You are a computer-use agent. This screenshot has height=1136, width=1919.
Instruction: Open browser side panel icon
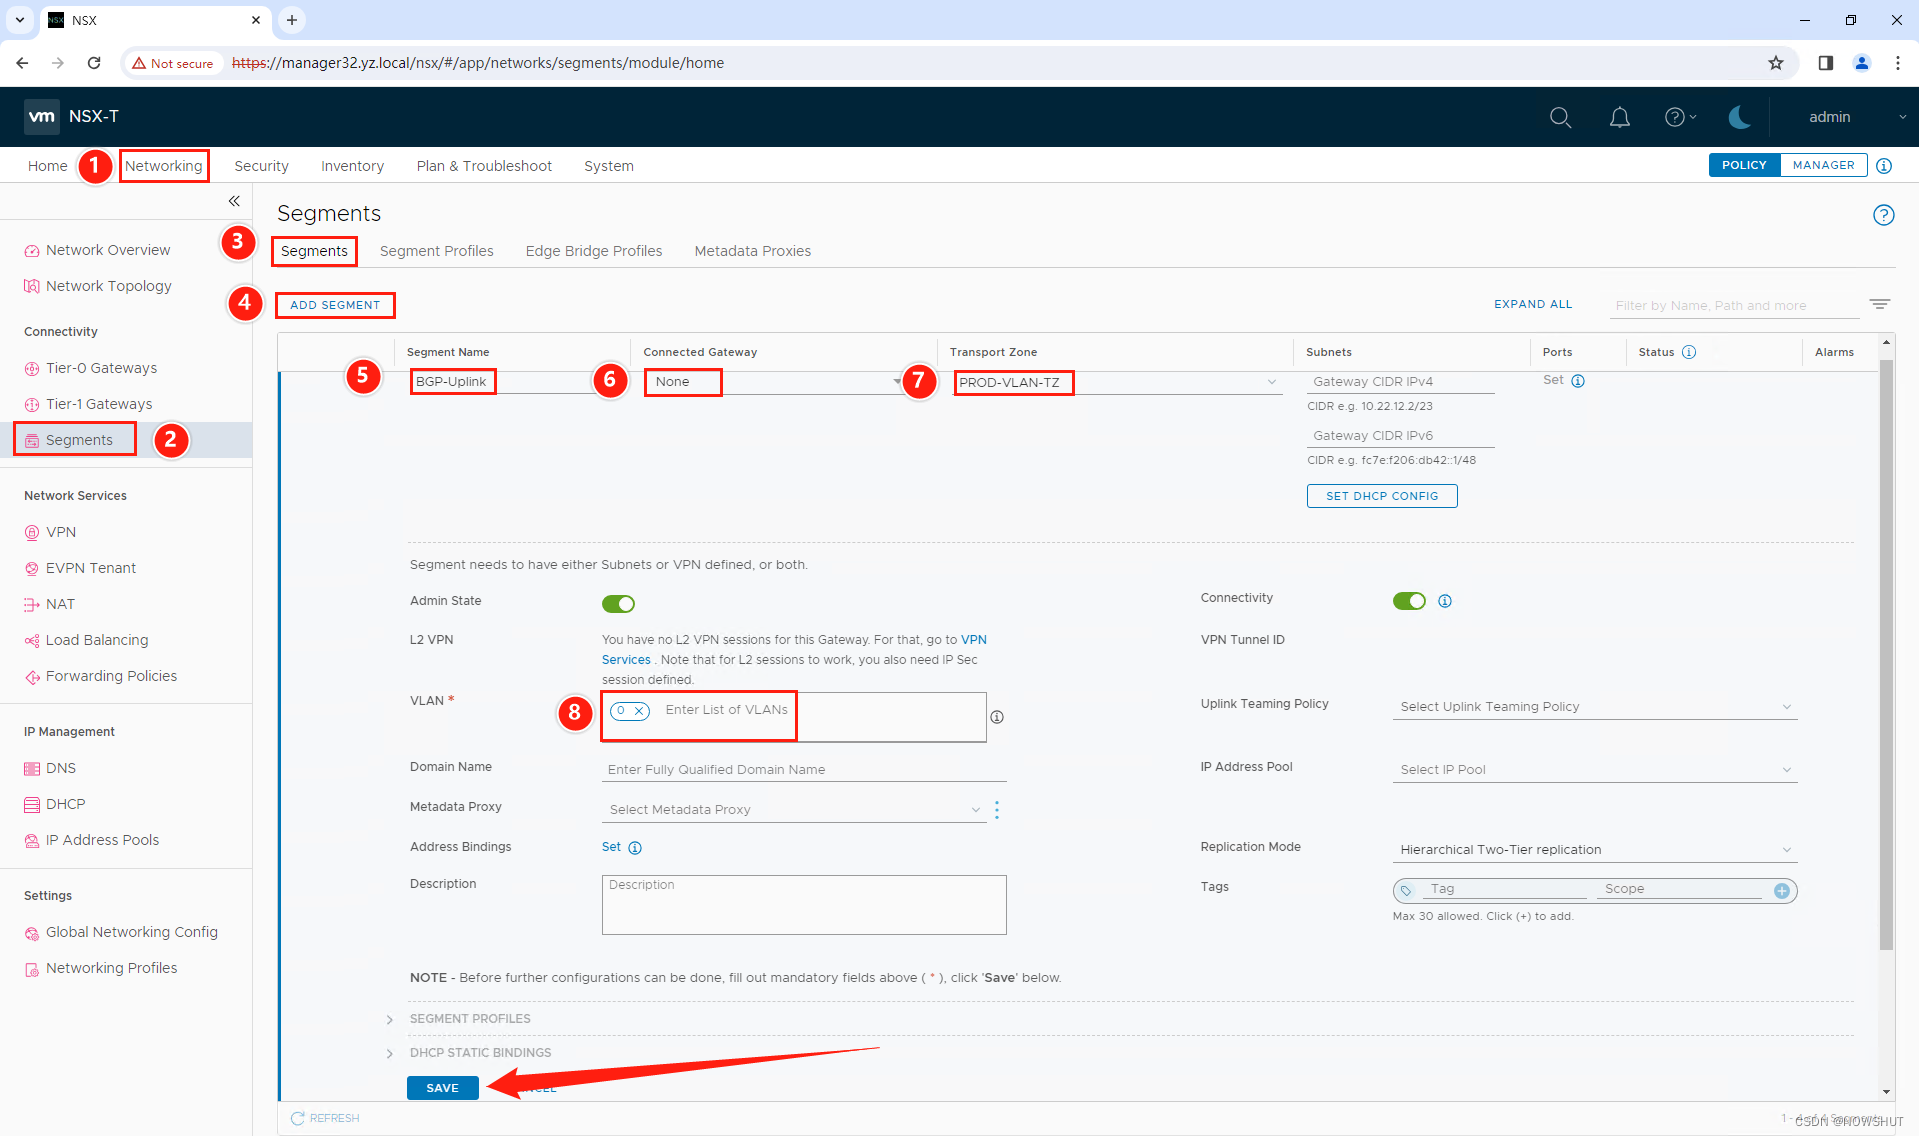click(1825, 63)
